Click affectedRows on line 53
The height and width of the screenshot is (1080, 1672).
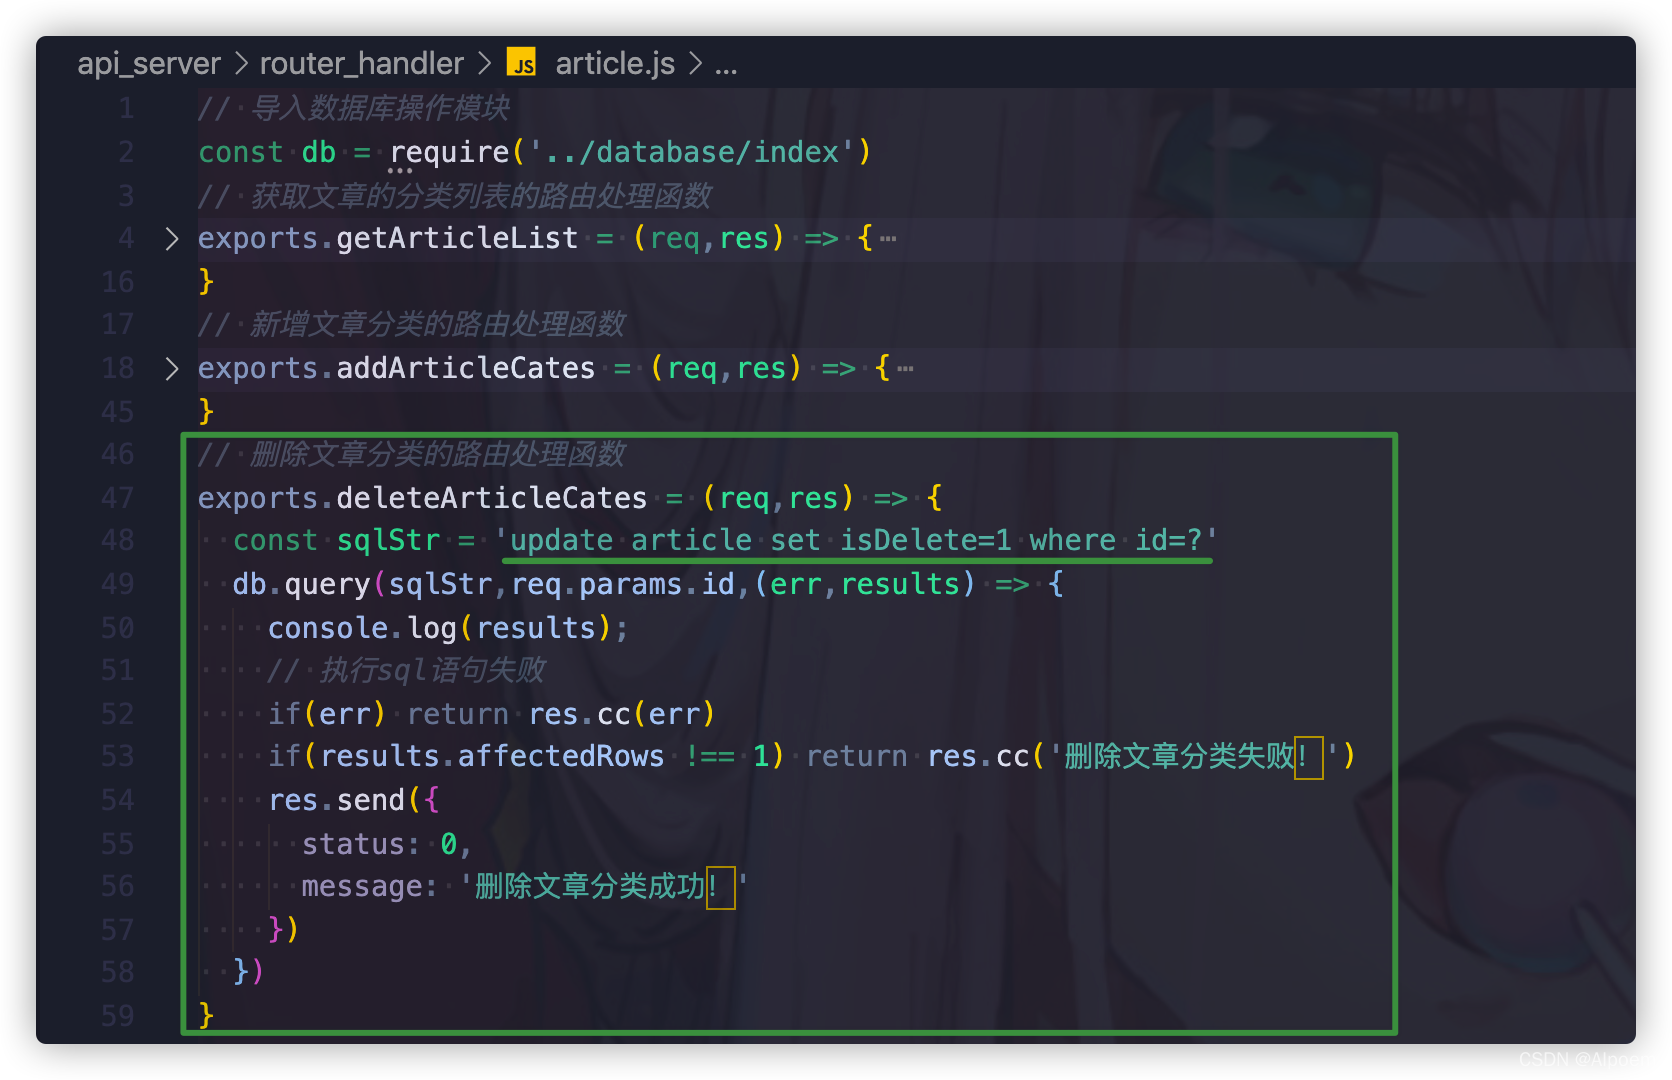pyautogui.click(x=561, y=756)
